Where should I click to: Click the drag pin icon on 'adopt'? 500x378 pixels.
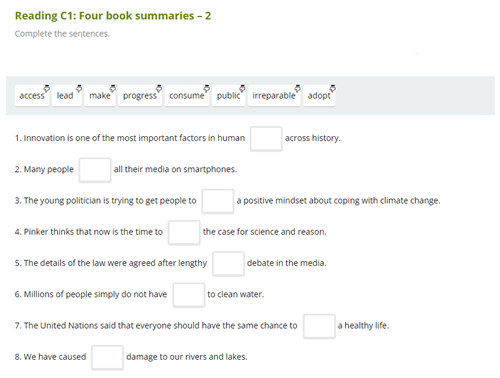tap(333, 88)
